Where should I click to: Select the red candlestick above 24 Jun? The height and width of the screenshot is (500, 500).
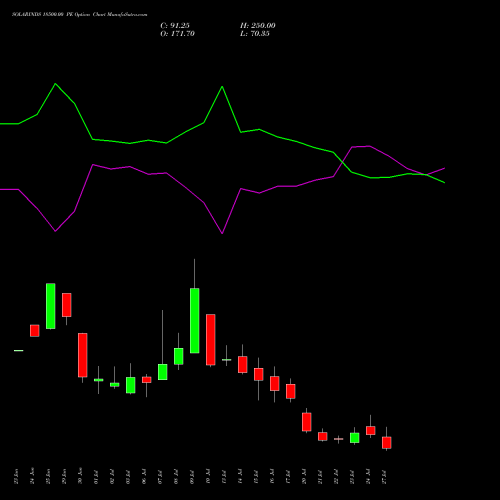click(35, 331)
